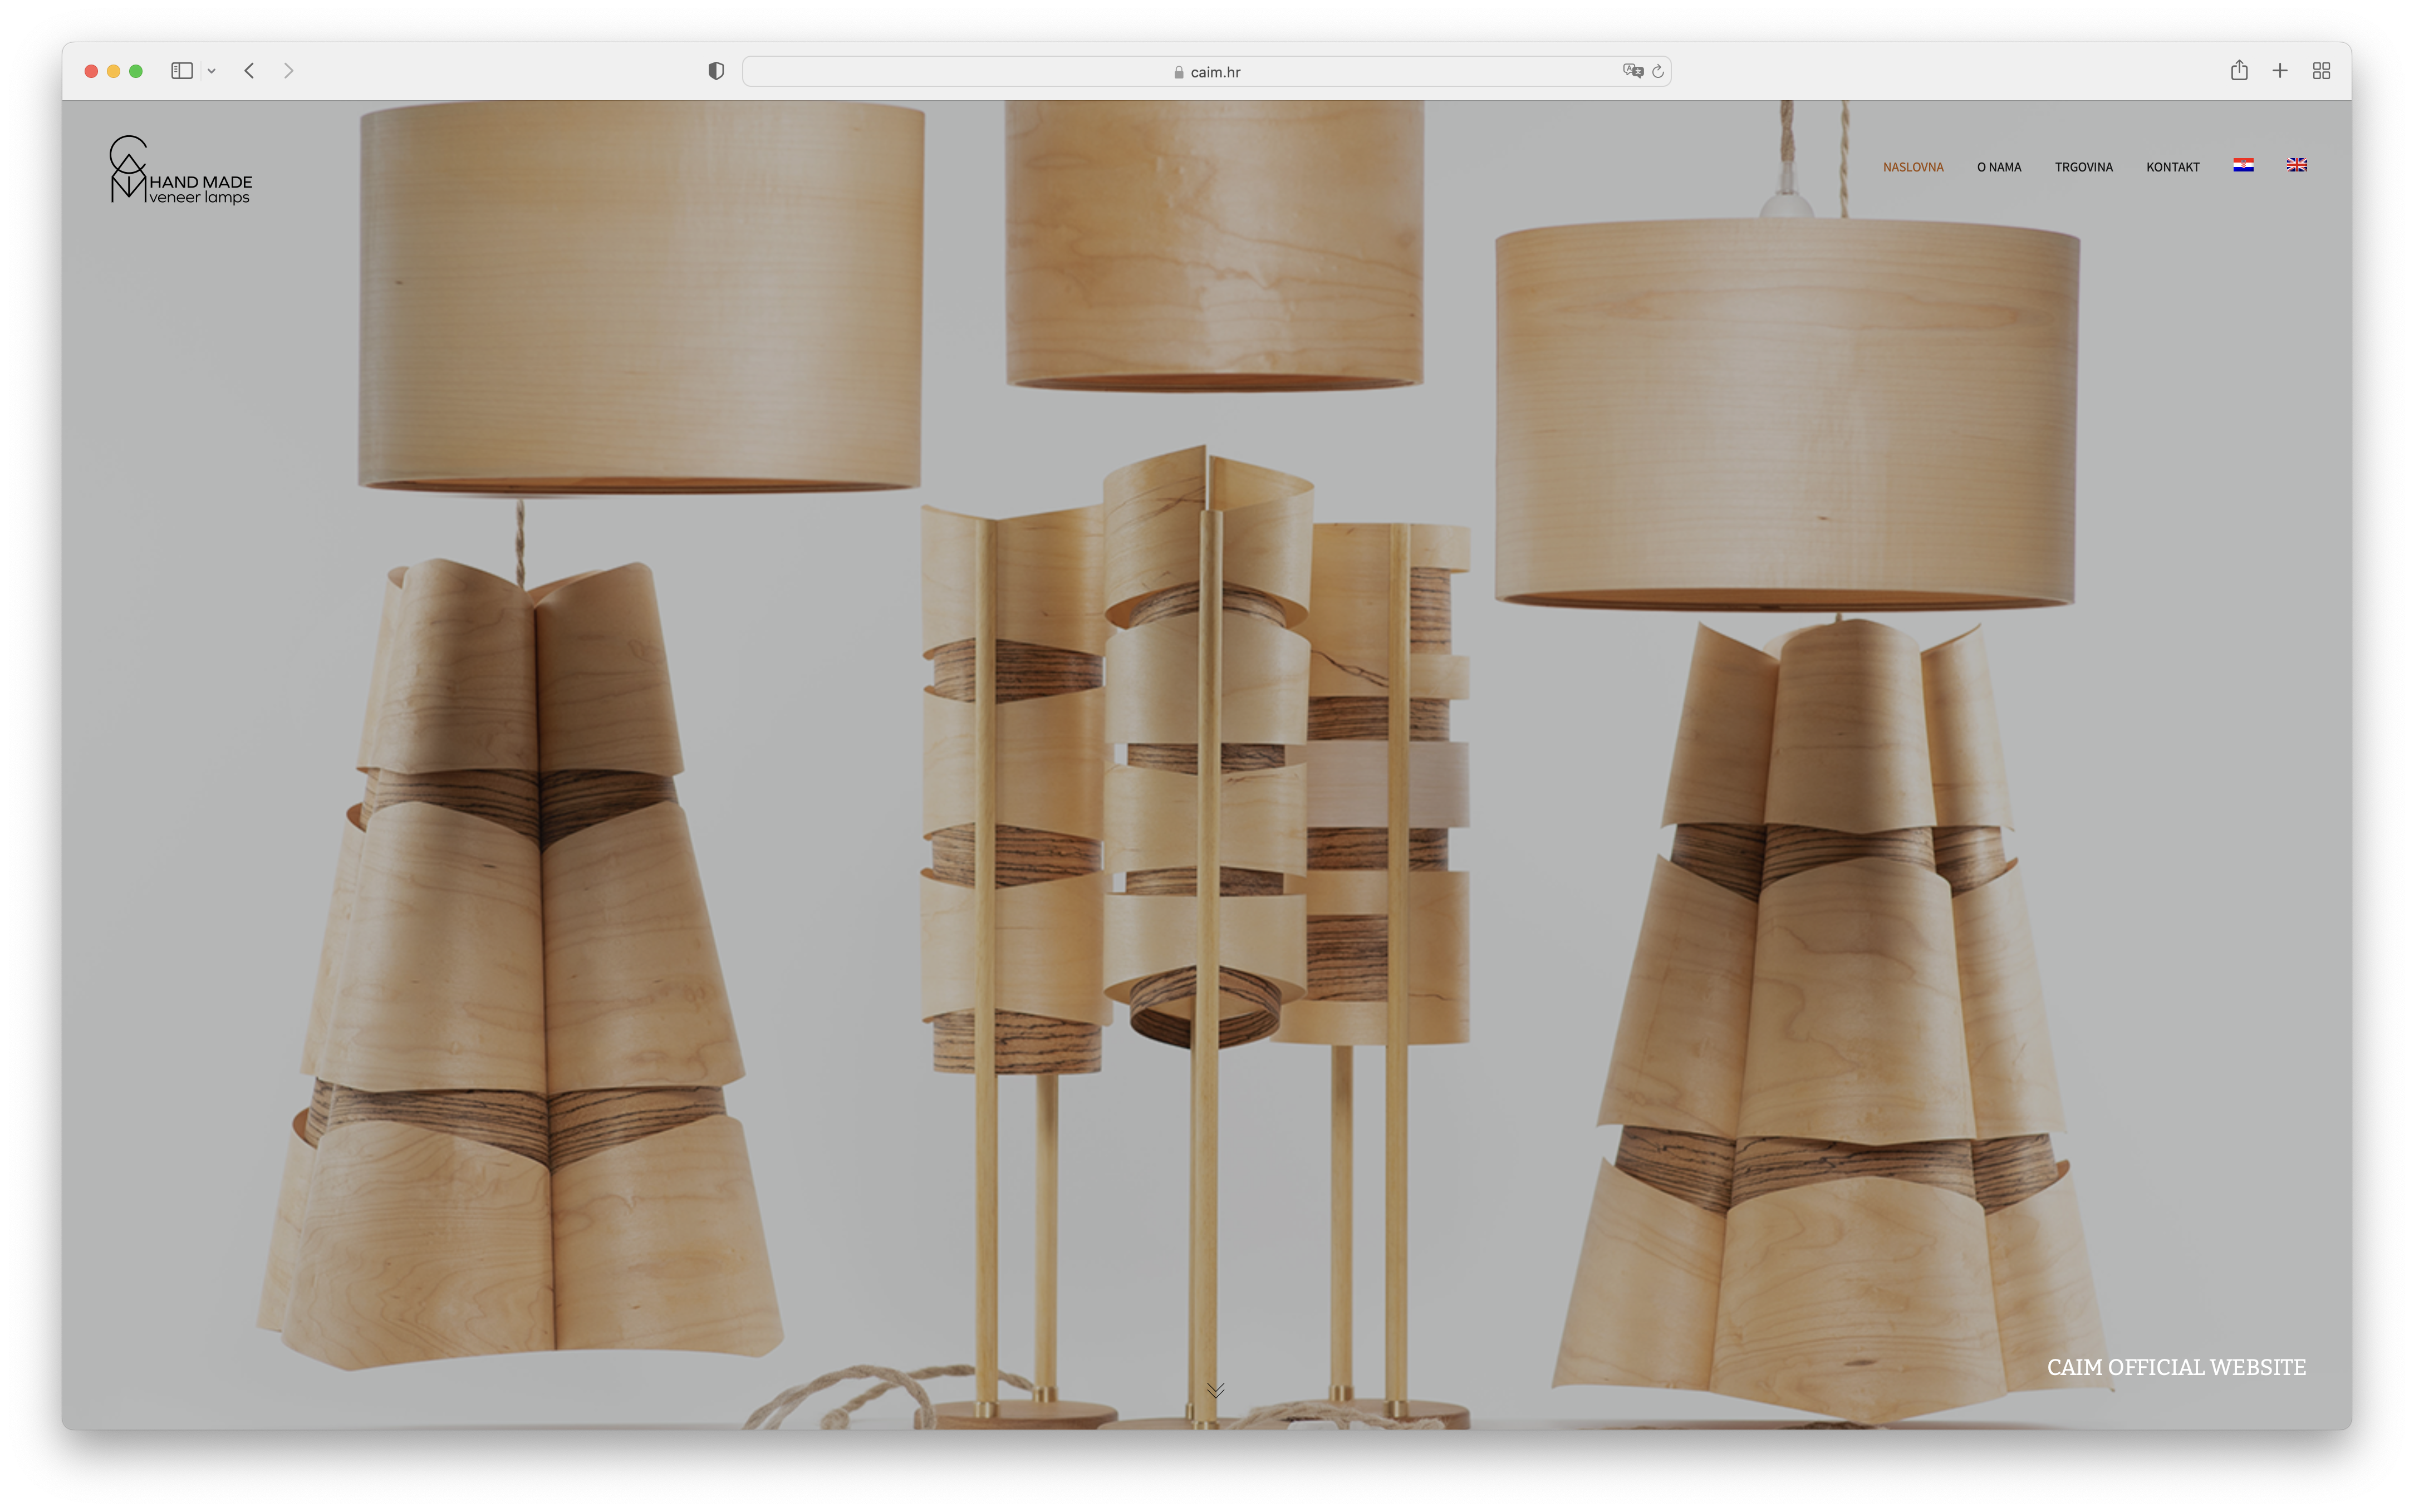
Task: Reload the page with the refresh icon
Action: (x=1658, y=71)
